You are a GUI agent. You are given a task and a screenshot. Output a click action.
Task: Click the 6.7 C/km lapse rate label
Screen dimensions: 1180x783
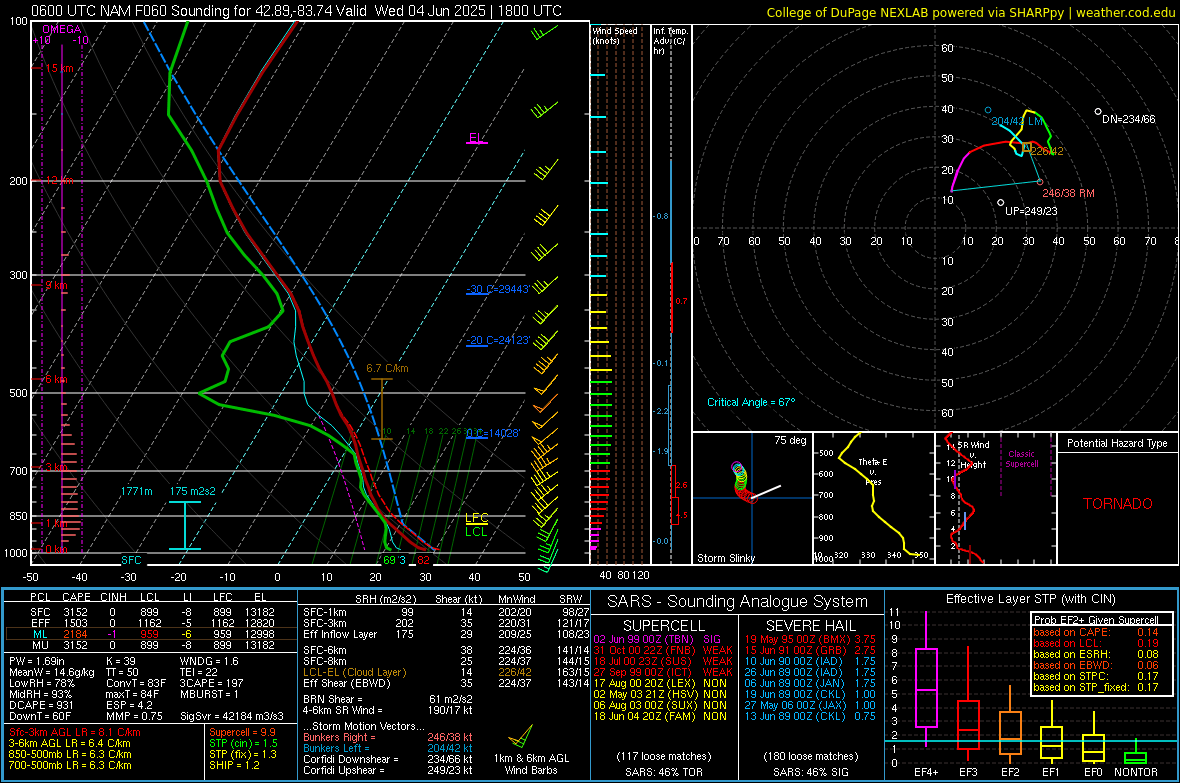(387, 368)
